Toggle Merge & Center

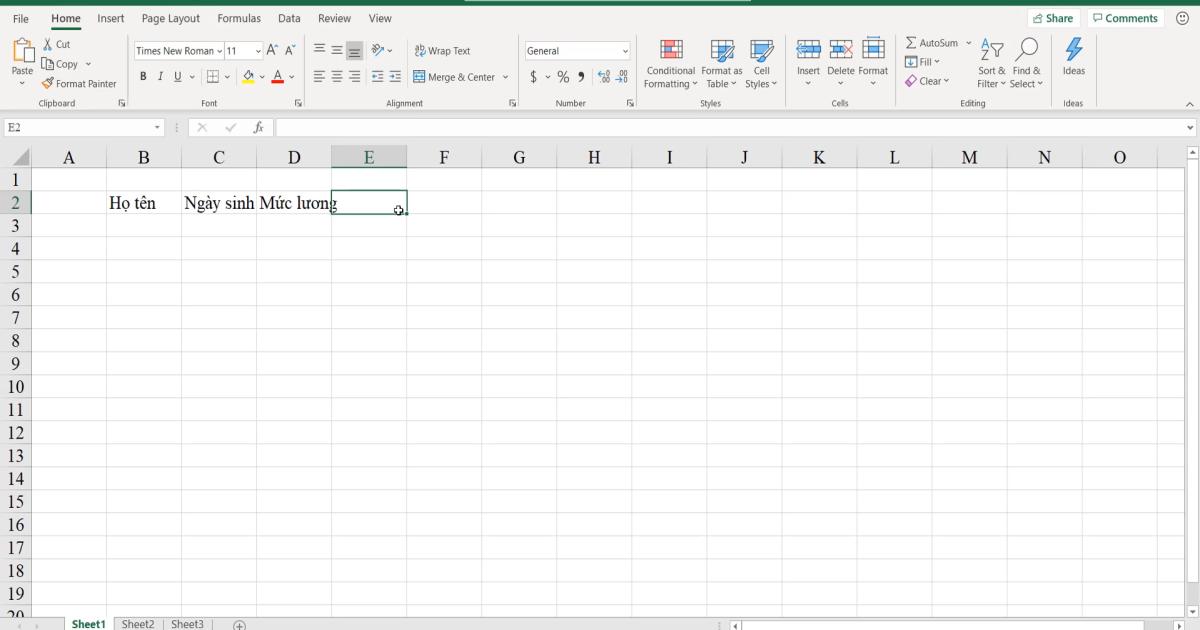(x=455, y=76)
